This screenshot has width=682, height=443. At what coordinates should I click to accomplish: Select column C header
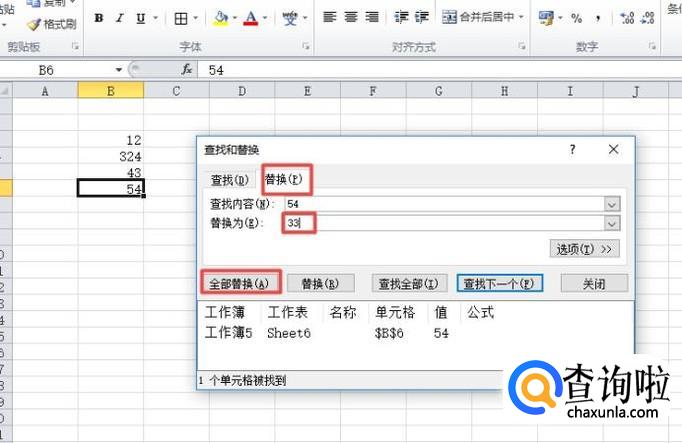coord(176,91)
